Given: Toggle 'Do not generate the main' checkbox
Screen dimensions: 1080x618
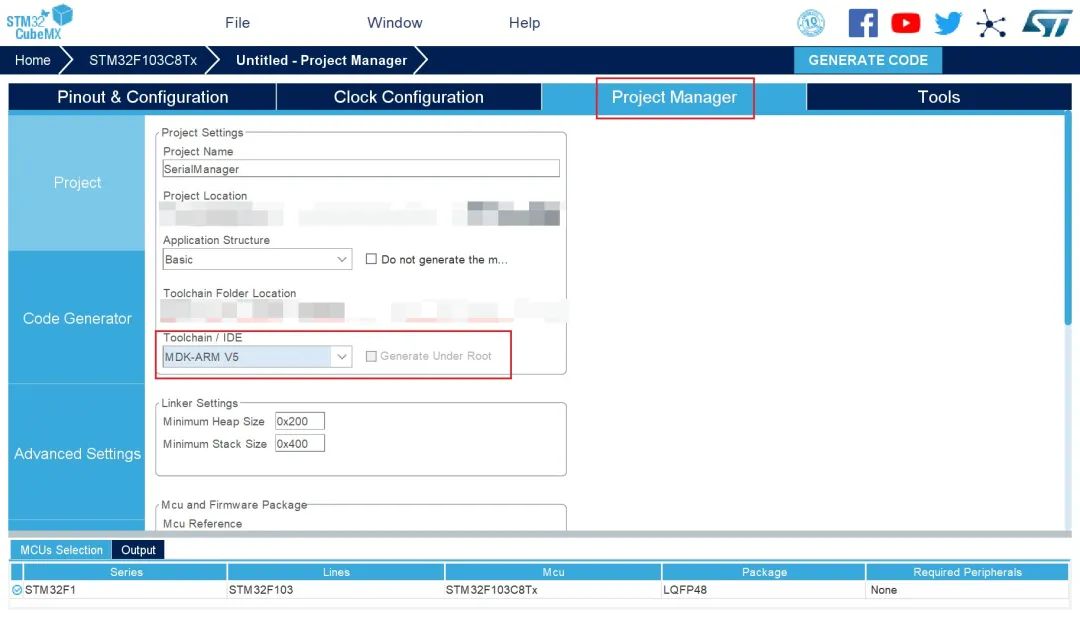Looking at the screenshot, I should coord(371,259).
